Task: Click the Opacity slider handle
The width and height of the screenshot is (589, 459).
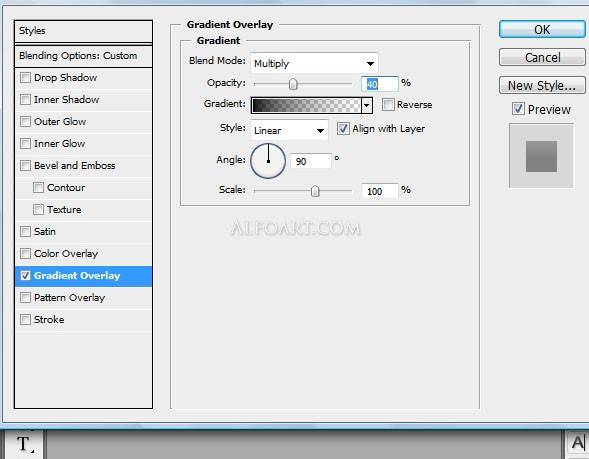Action: coord(293,84)
